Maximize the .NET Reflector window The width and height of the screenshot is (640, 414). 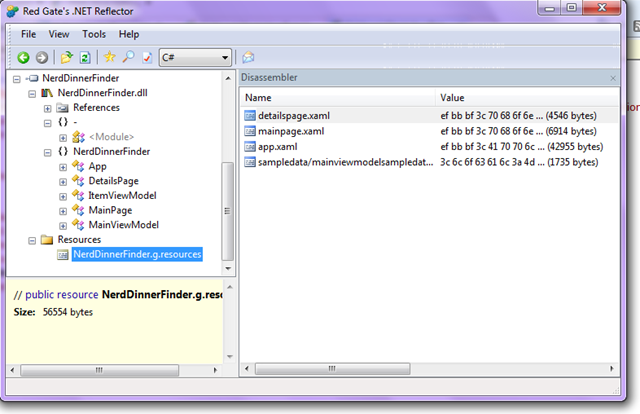[572, 8]
